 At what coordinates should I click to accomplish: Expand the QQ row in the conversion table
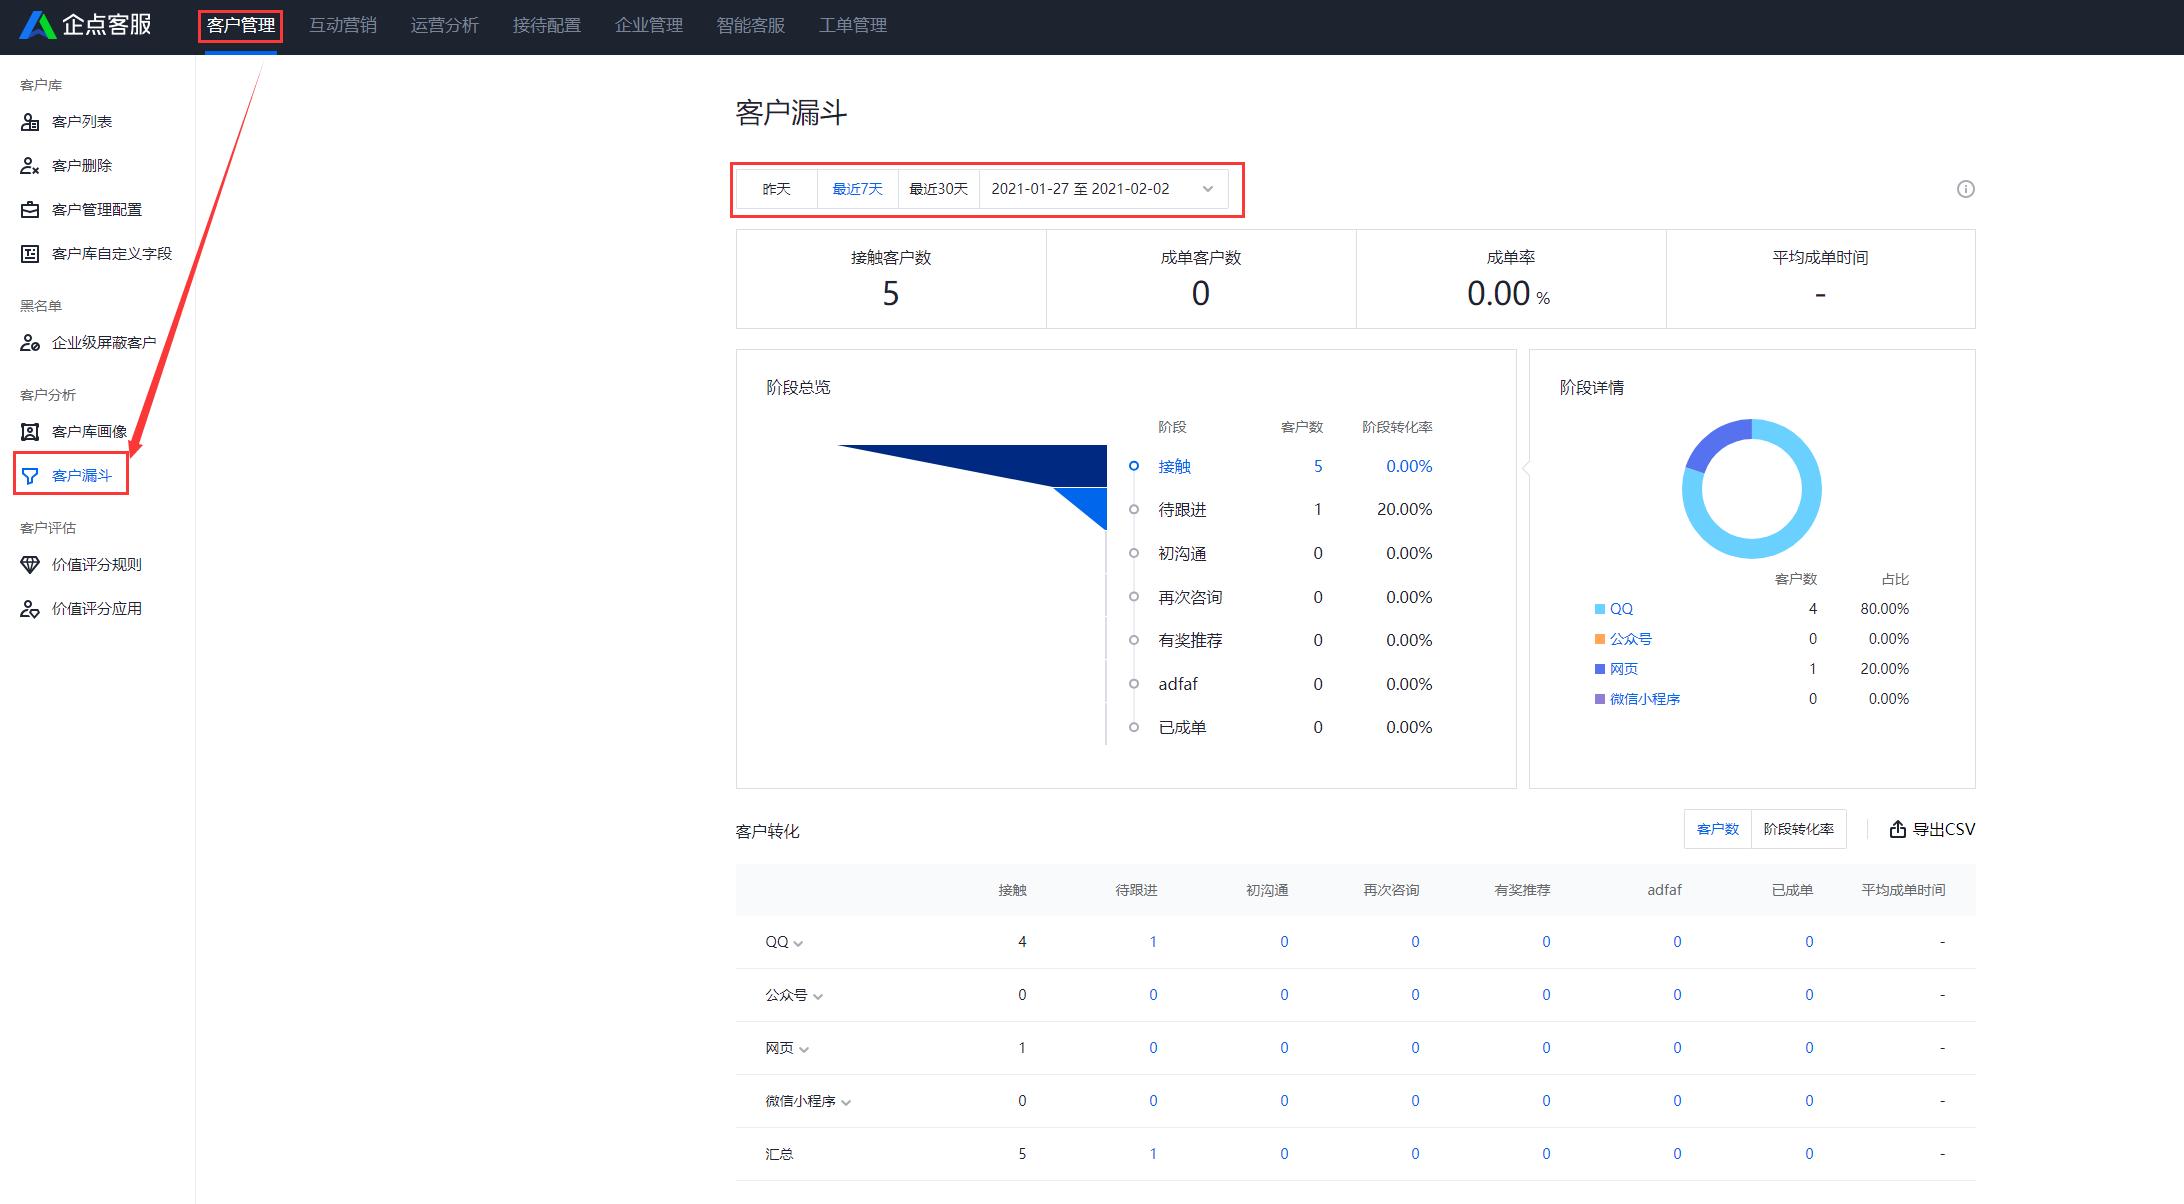pyautogui.click(x=797, y=942)
